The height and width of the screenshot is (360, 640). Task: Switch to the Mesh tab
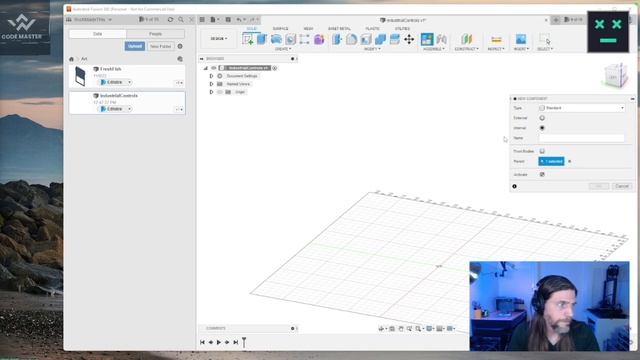(309, 29)
